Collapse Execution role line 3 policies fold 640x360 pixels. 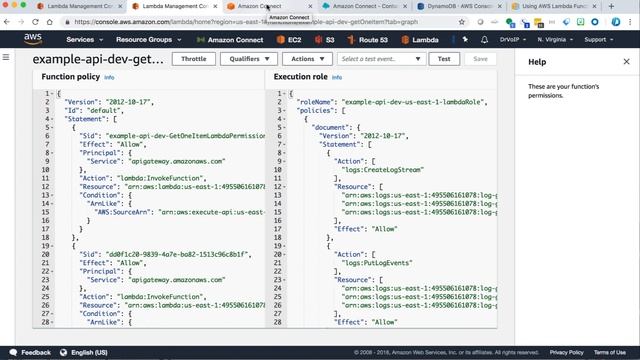284,111
